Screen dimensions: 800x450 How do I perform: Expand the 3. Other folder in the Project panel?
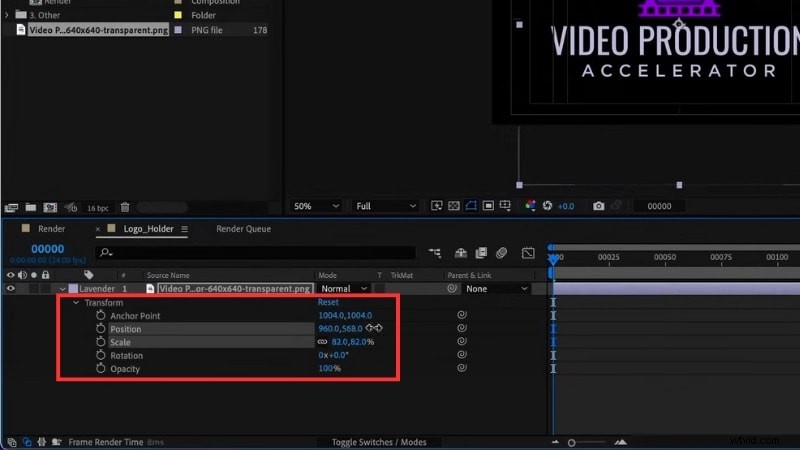(x=7, y=15)
